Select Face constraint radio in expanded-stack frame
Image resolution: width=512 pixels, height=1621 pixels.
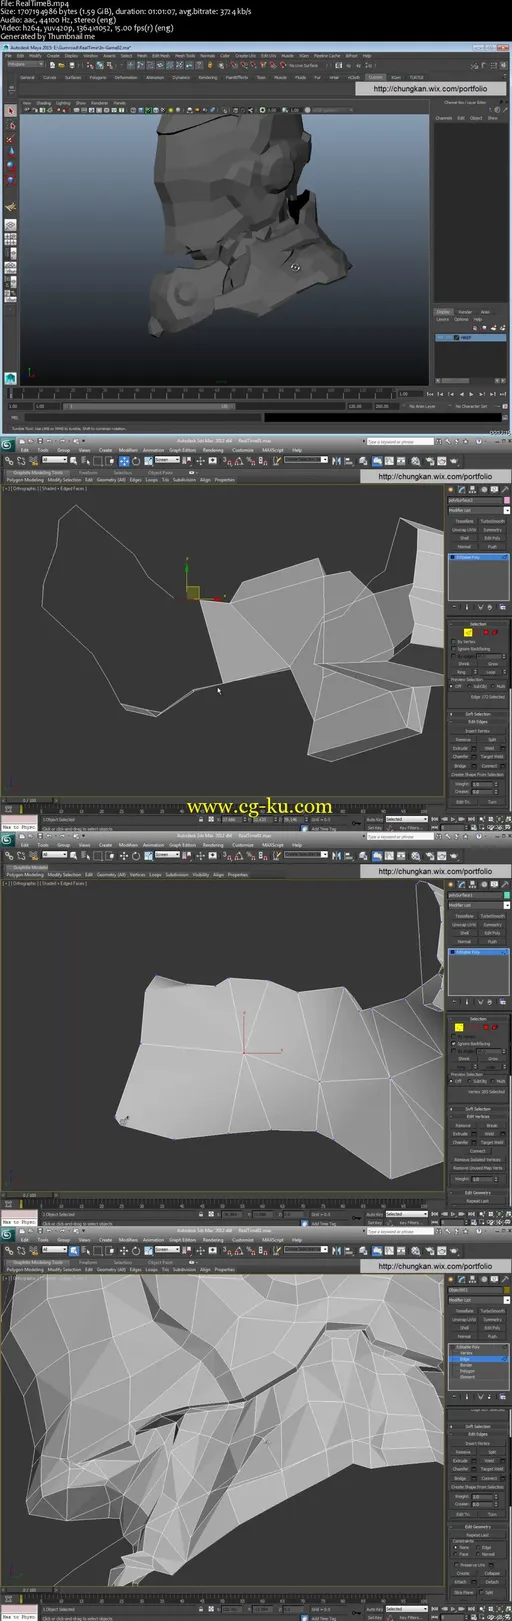click(x=455, y=1554)
